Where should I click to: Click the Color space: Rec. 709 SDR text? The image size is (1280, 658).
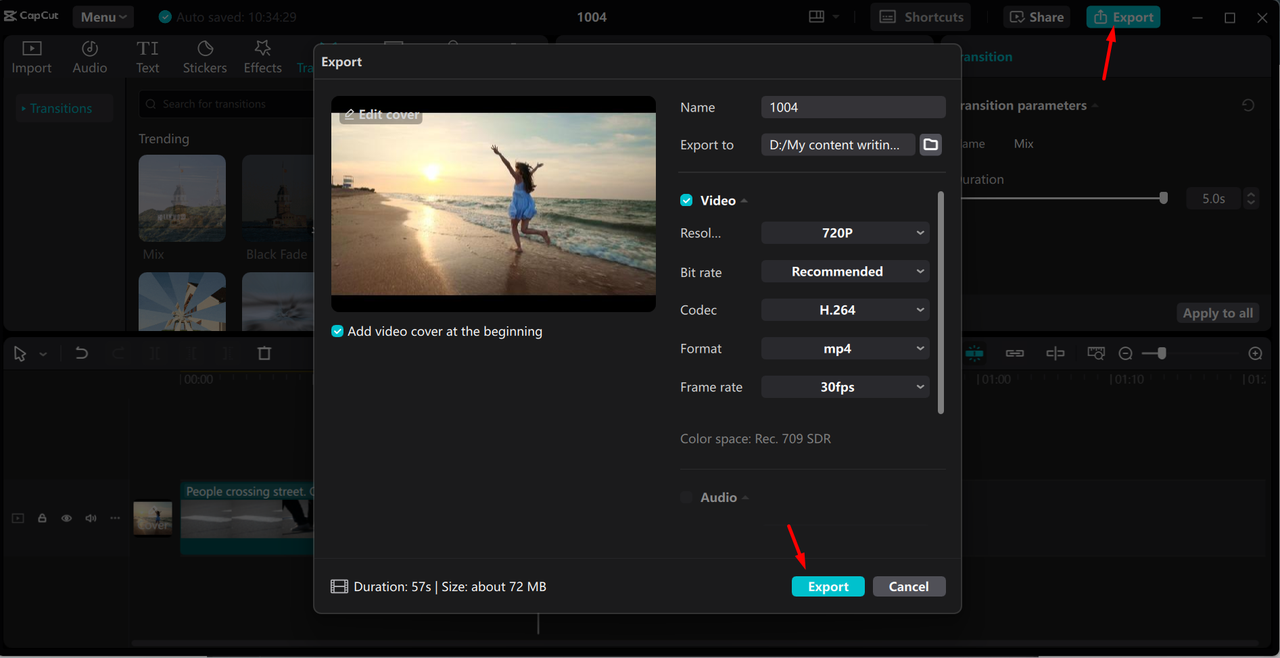pyautogui.click(x=755, y=439)
